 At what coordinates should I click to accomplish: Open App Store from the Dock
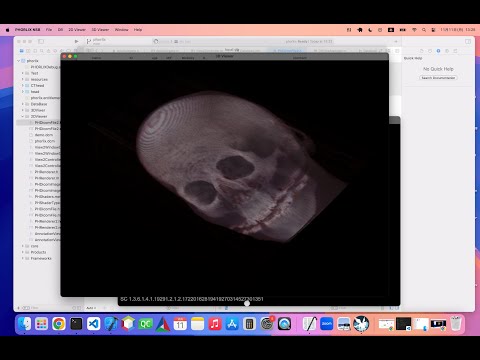232,324
